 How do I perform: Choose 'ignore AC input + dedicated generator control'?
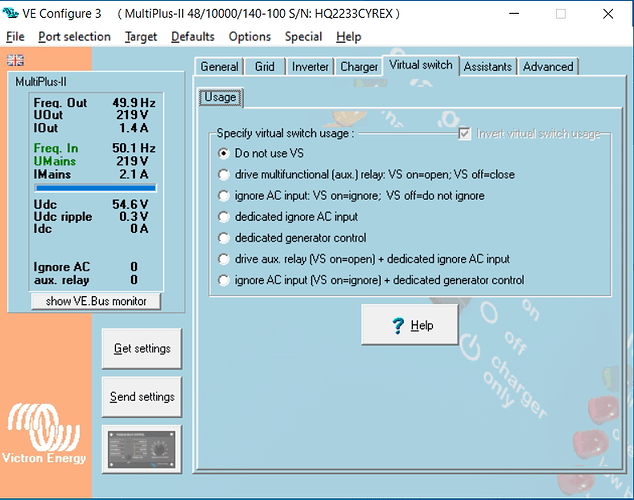point(371,280)
